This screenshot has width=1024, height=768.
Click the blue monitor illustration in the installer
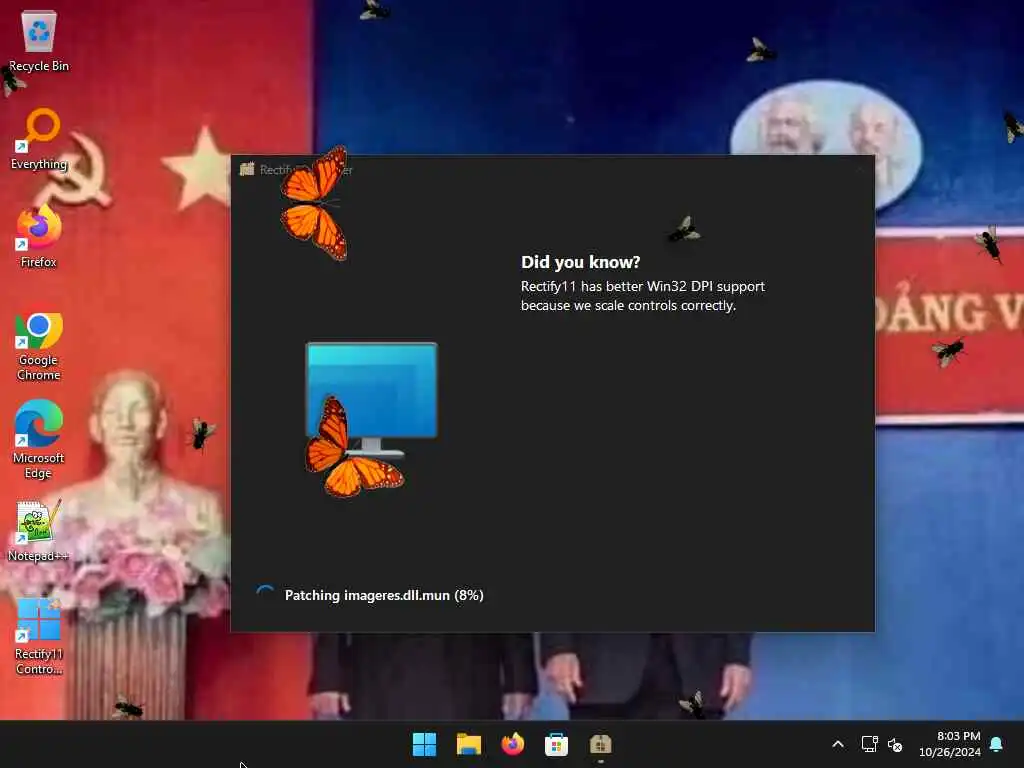click(372, 399)
